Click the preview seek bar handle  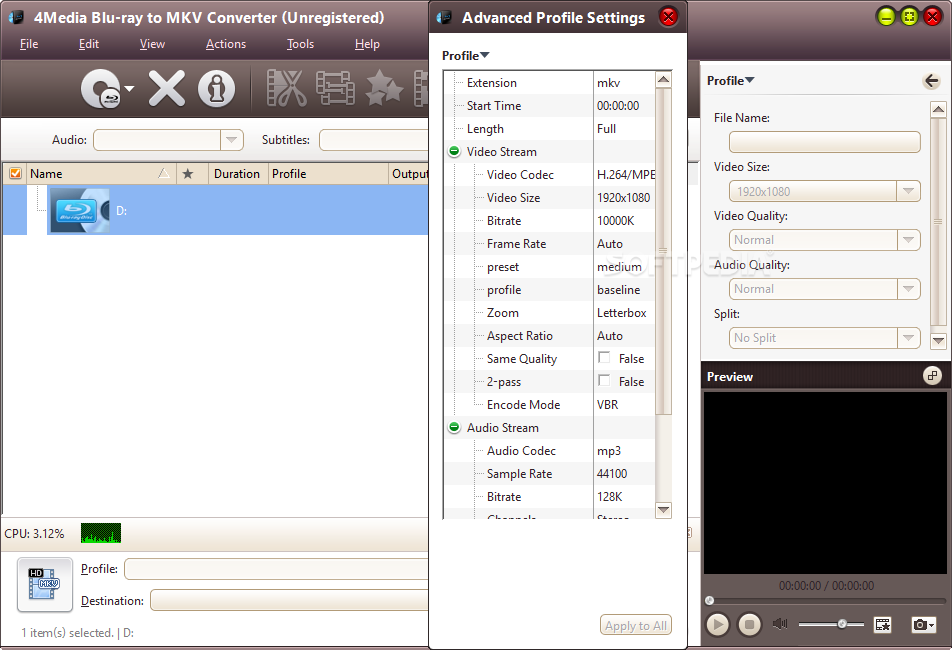(709, 601)
